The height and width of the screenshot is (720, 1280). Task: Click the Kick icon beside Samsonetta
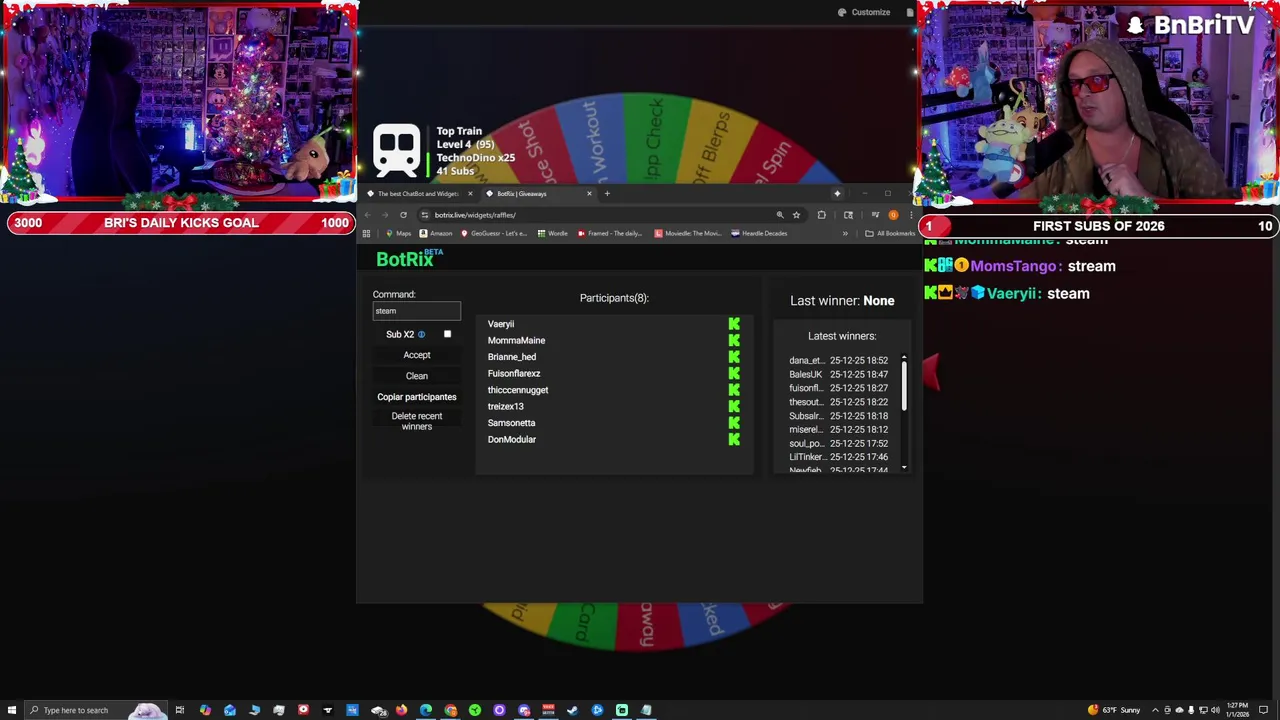734,423
